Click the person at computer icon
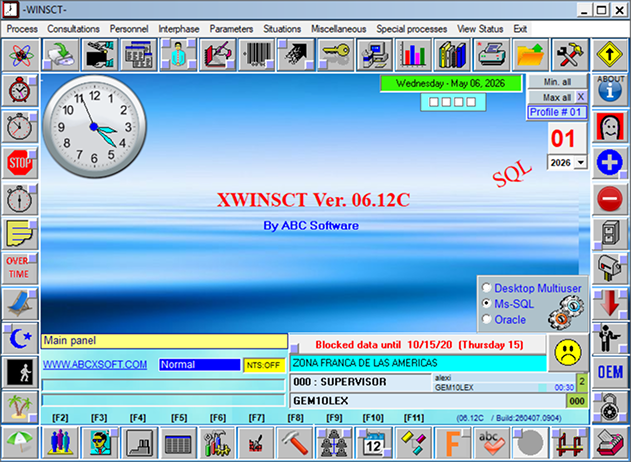 [375, 55]
